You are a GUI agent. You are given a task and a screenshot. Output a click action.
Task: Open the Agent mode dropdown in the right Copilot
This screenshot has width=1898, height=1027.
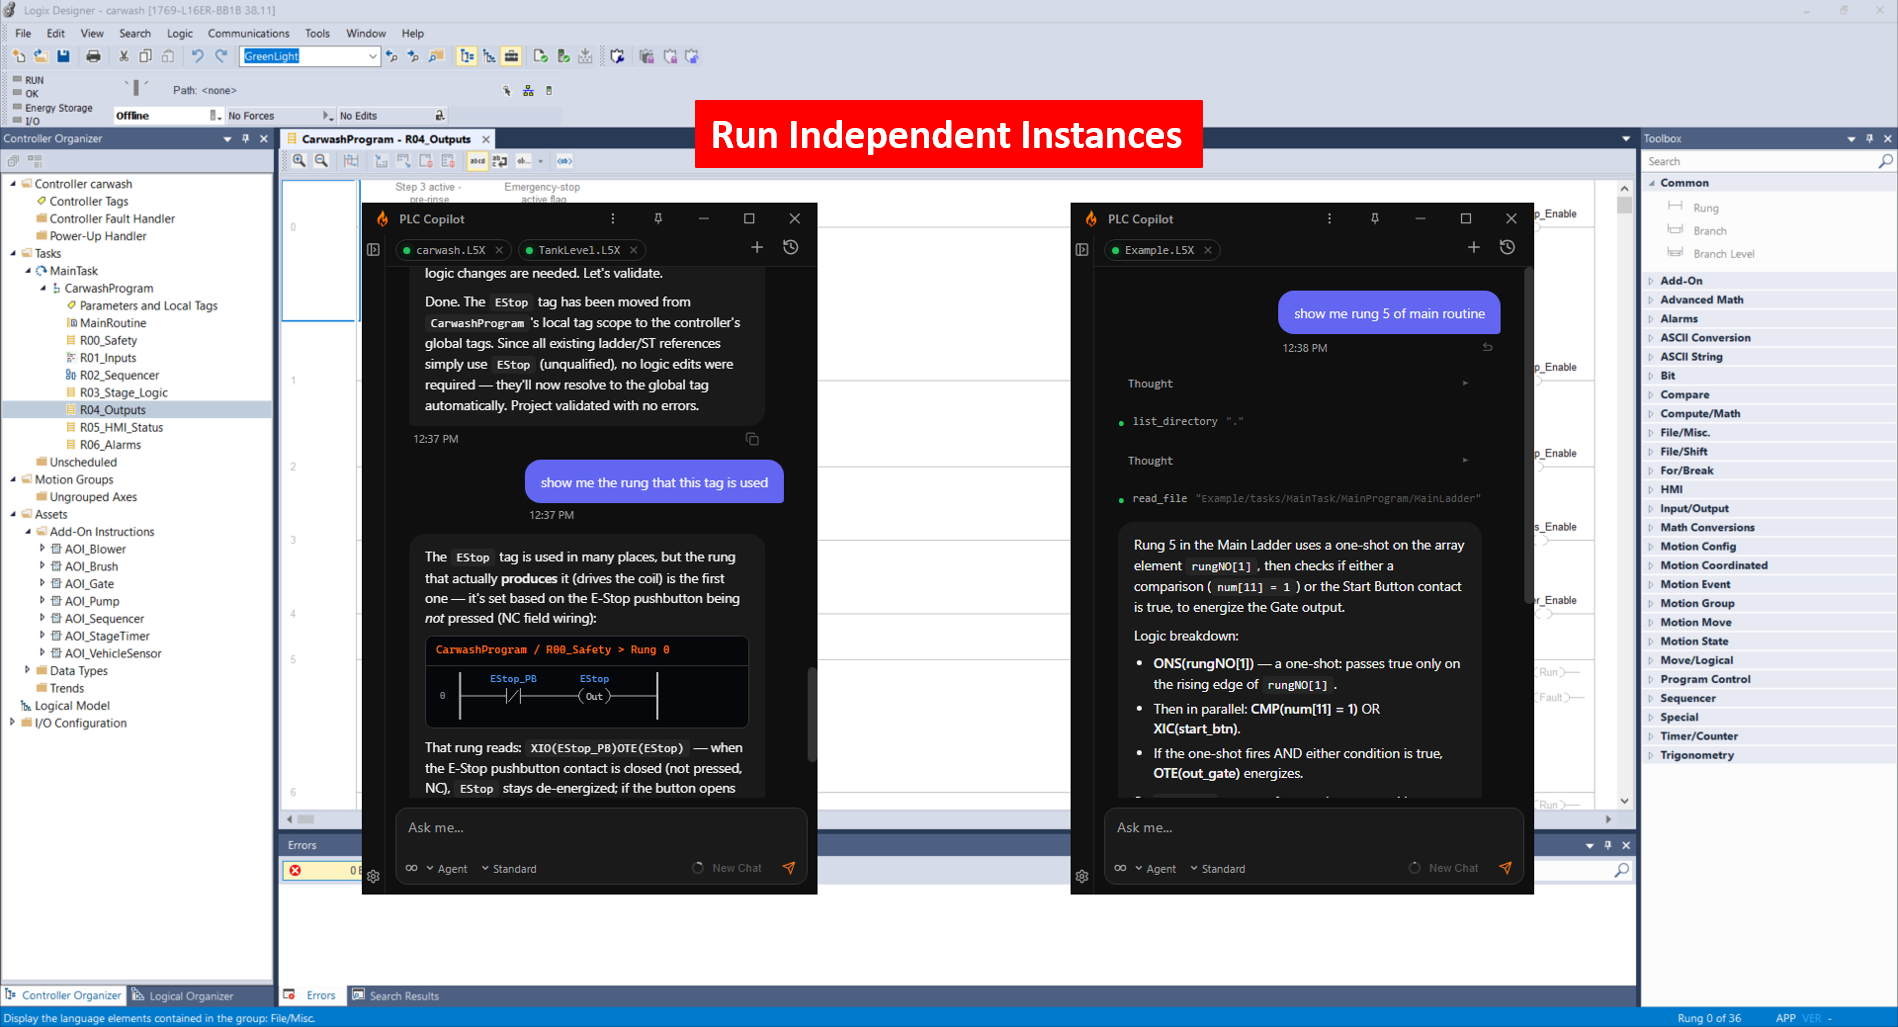pos(1156,868)
